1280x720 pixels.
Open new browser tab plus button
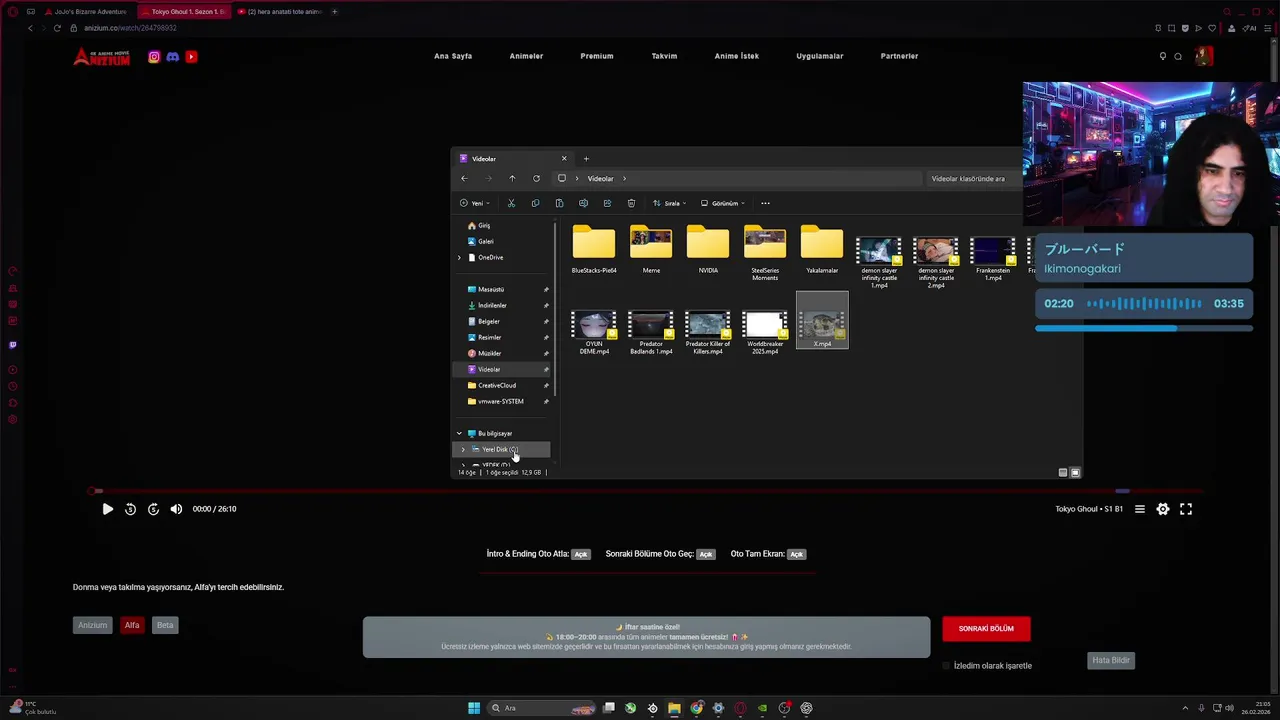click(x=334, y=12)
